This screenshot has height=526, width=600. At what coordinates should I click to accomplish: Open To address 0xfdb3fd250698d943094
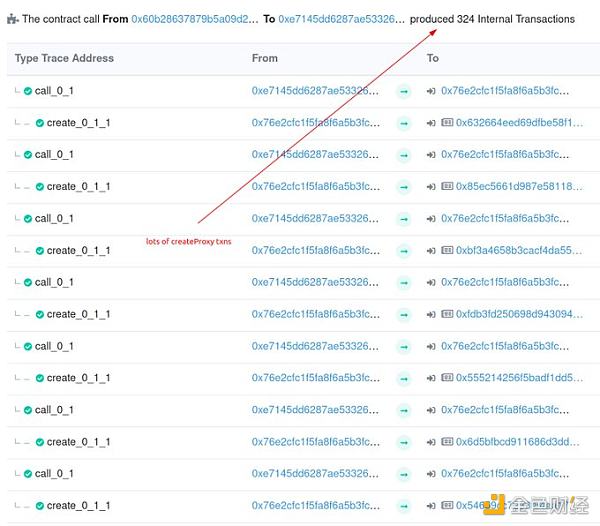(519, 314)
